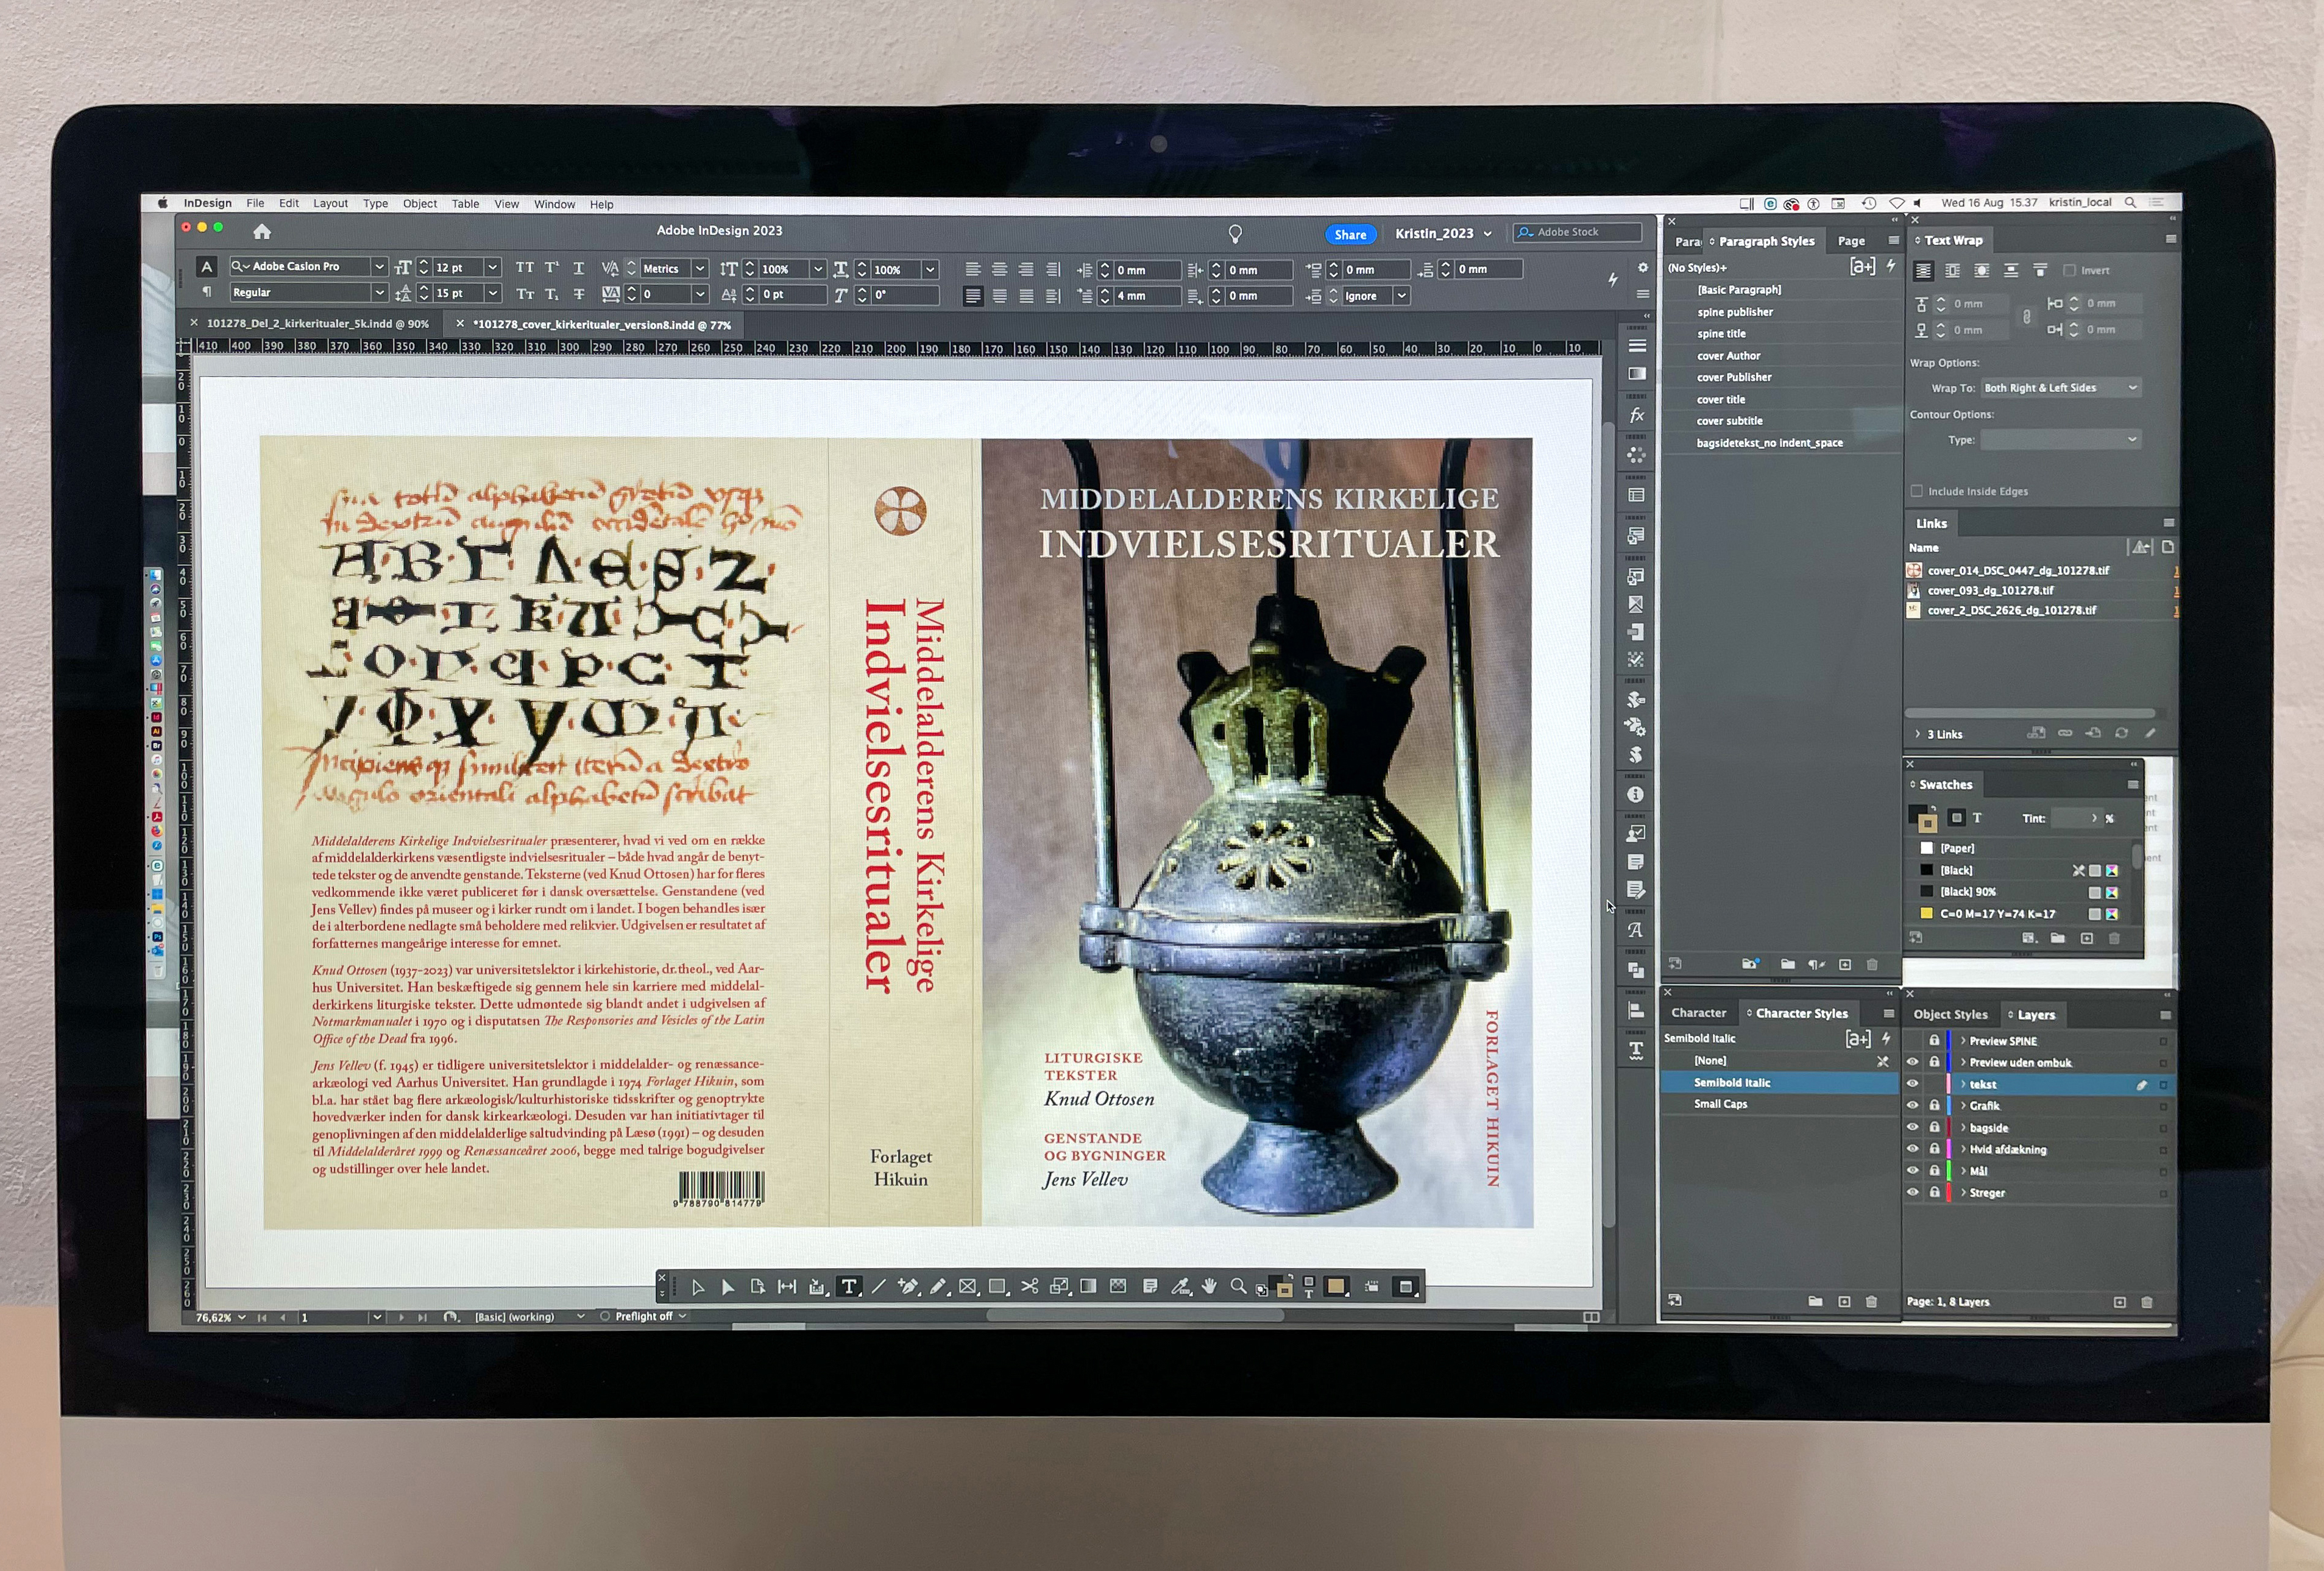
Task: Click Delete selected layer trash icon
Action: (x=2146, y=1302)
